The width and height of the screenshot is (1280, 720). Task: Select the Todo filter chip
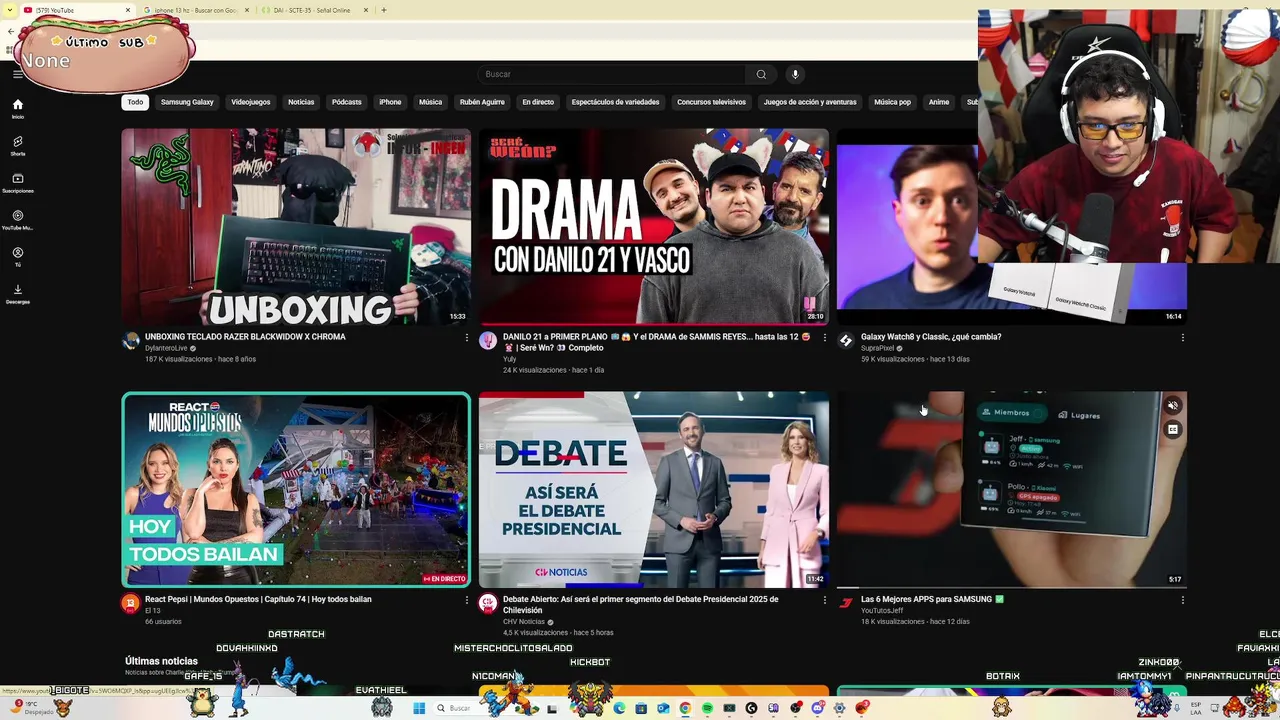click(x=135, y=102)
